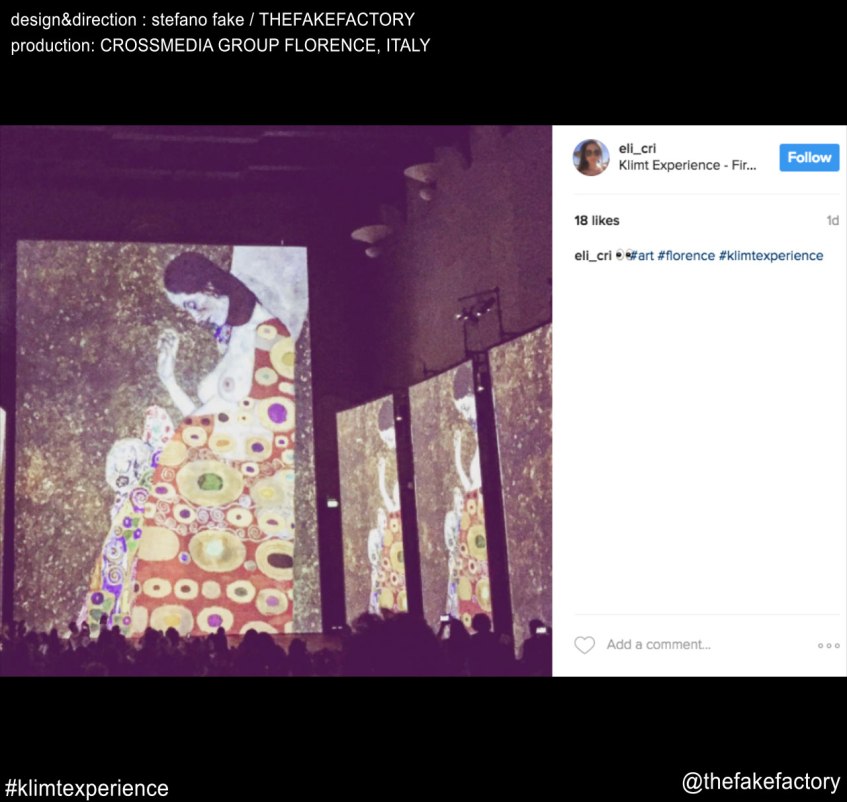
Task: Open Klimt Experience location link
Action: pyautogui.click(x=687, y=165)
